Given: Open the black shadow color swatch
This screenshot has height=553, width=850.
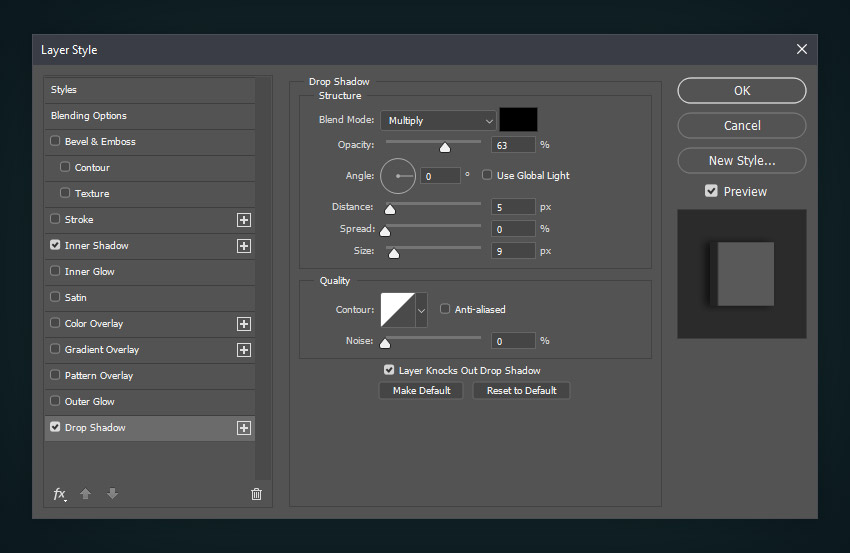Looking at the screenshot, I should click(x=518, y=120).
